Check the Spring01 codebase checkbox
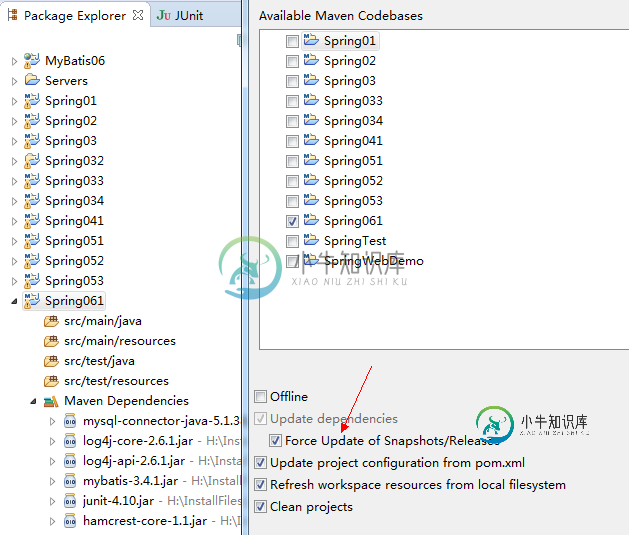This screenshot has height=535, width=629. click(x=292, y=41)
